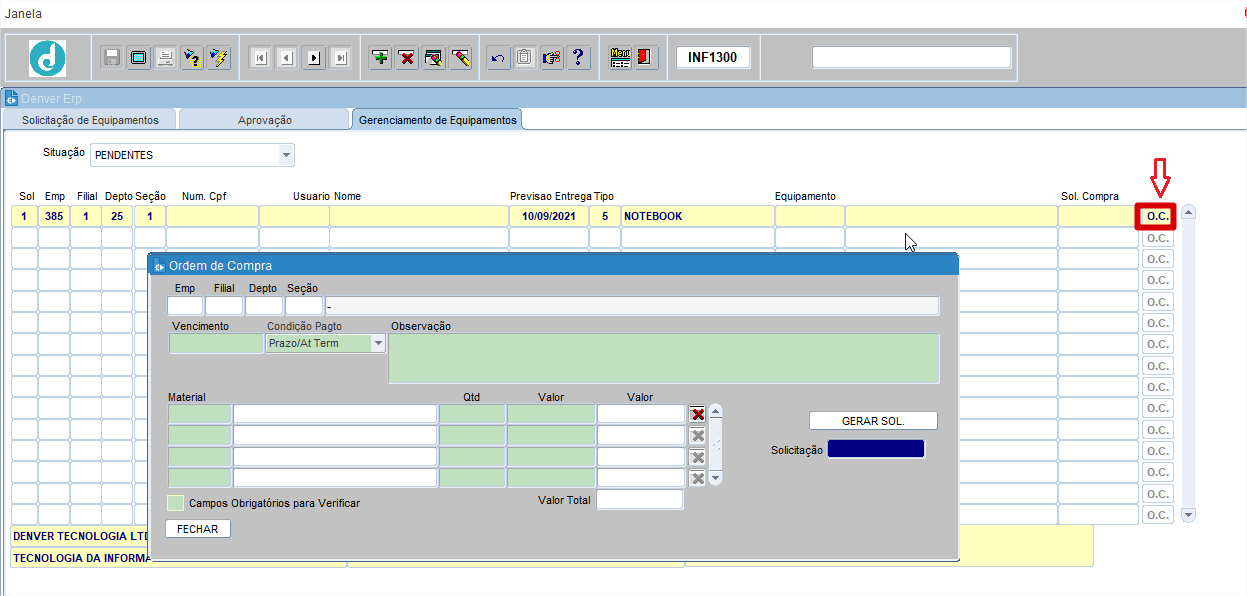1247x596 pixels.
Task: Click the dark blue Solicitação field
Action: pos(877,449)
